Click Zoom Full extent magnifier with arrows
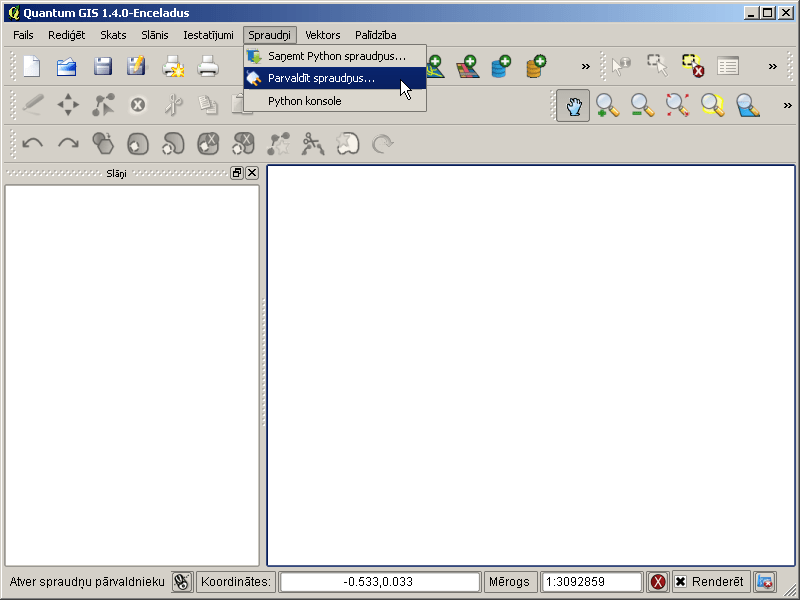The image size is (800, 600). 678,106
